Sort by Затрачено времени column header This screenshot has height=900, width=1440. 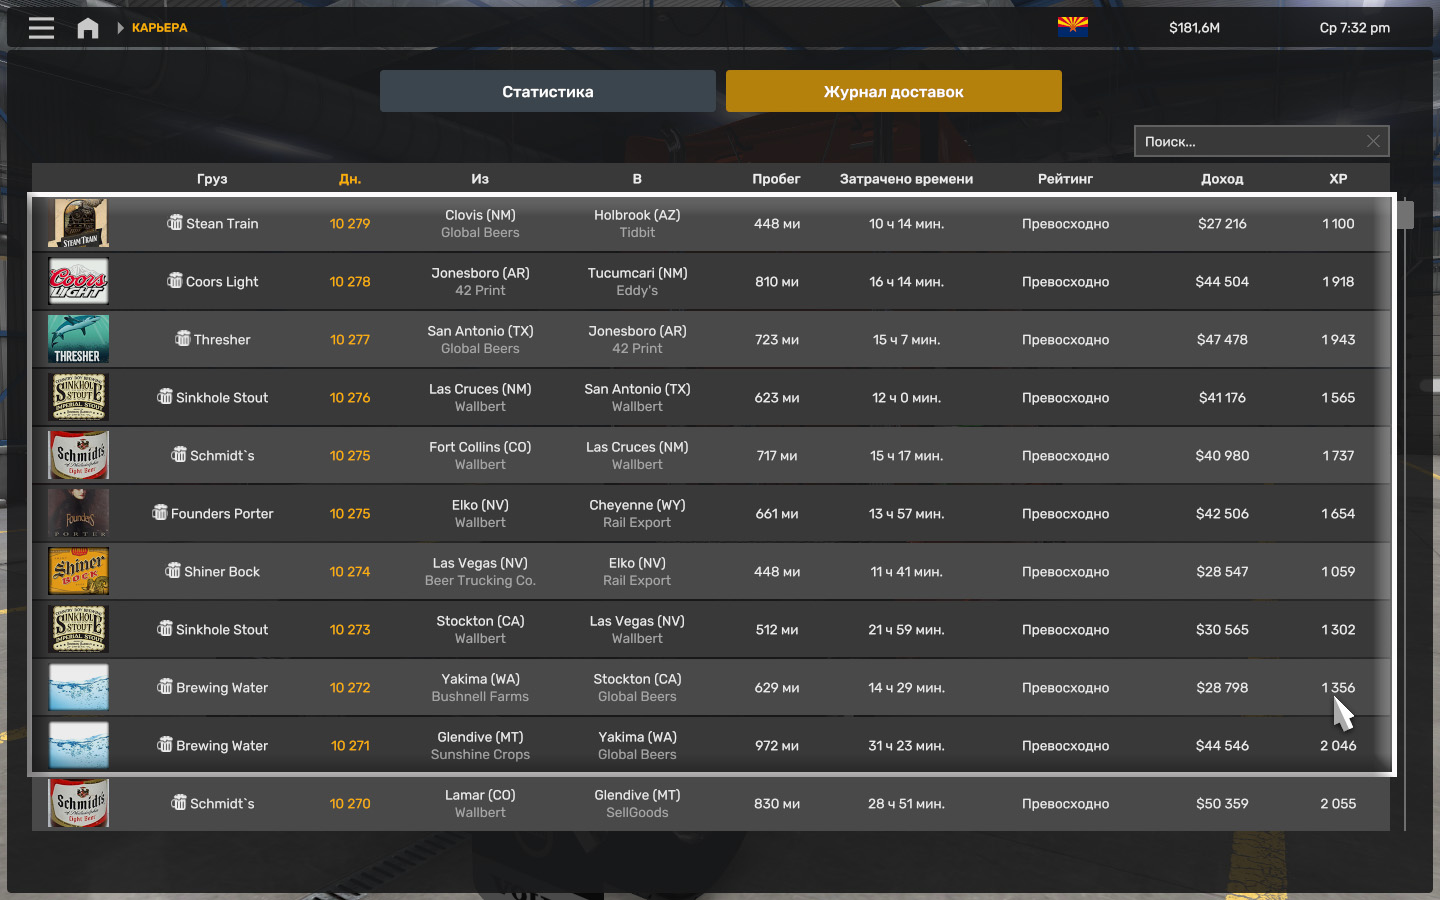(x=906, y=179)
